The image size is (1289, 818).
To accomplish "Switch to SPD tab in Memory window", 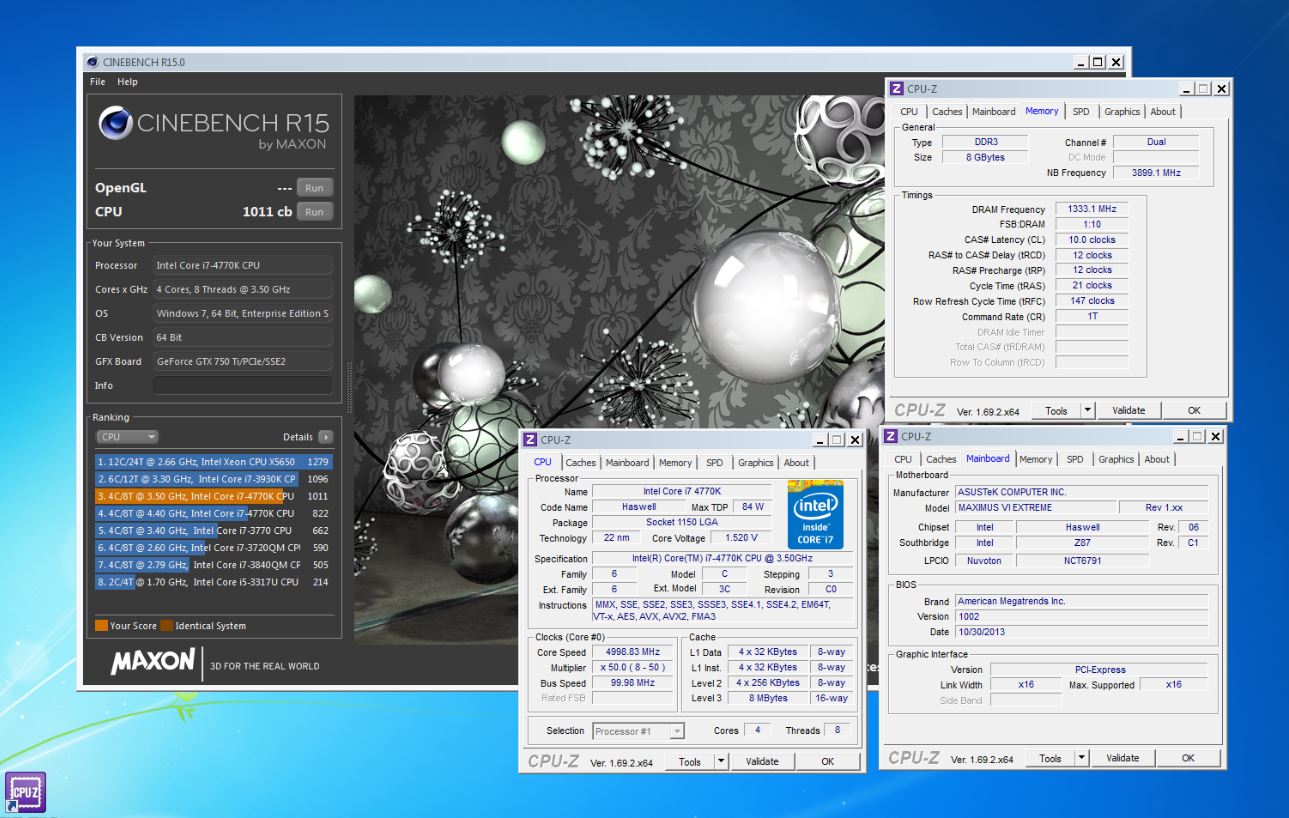I will pos(1081,111).
